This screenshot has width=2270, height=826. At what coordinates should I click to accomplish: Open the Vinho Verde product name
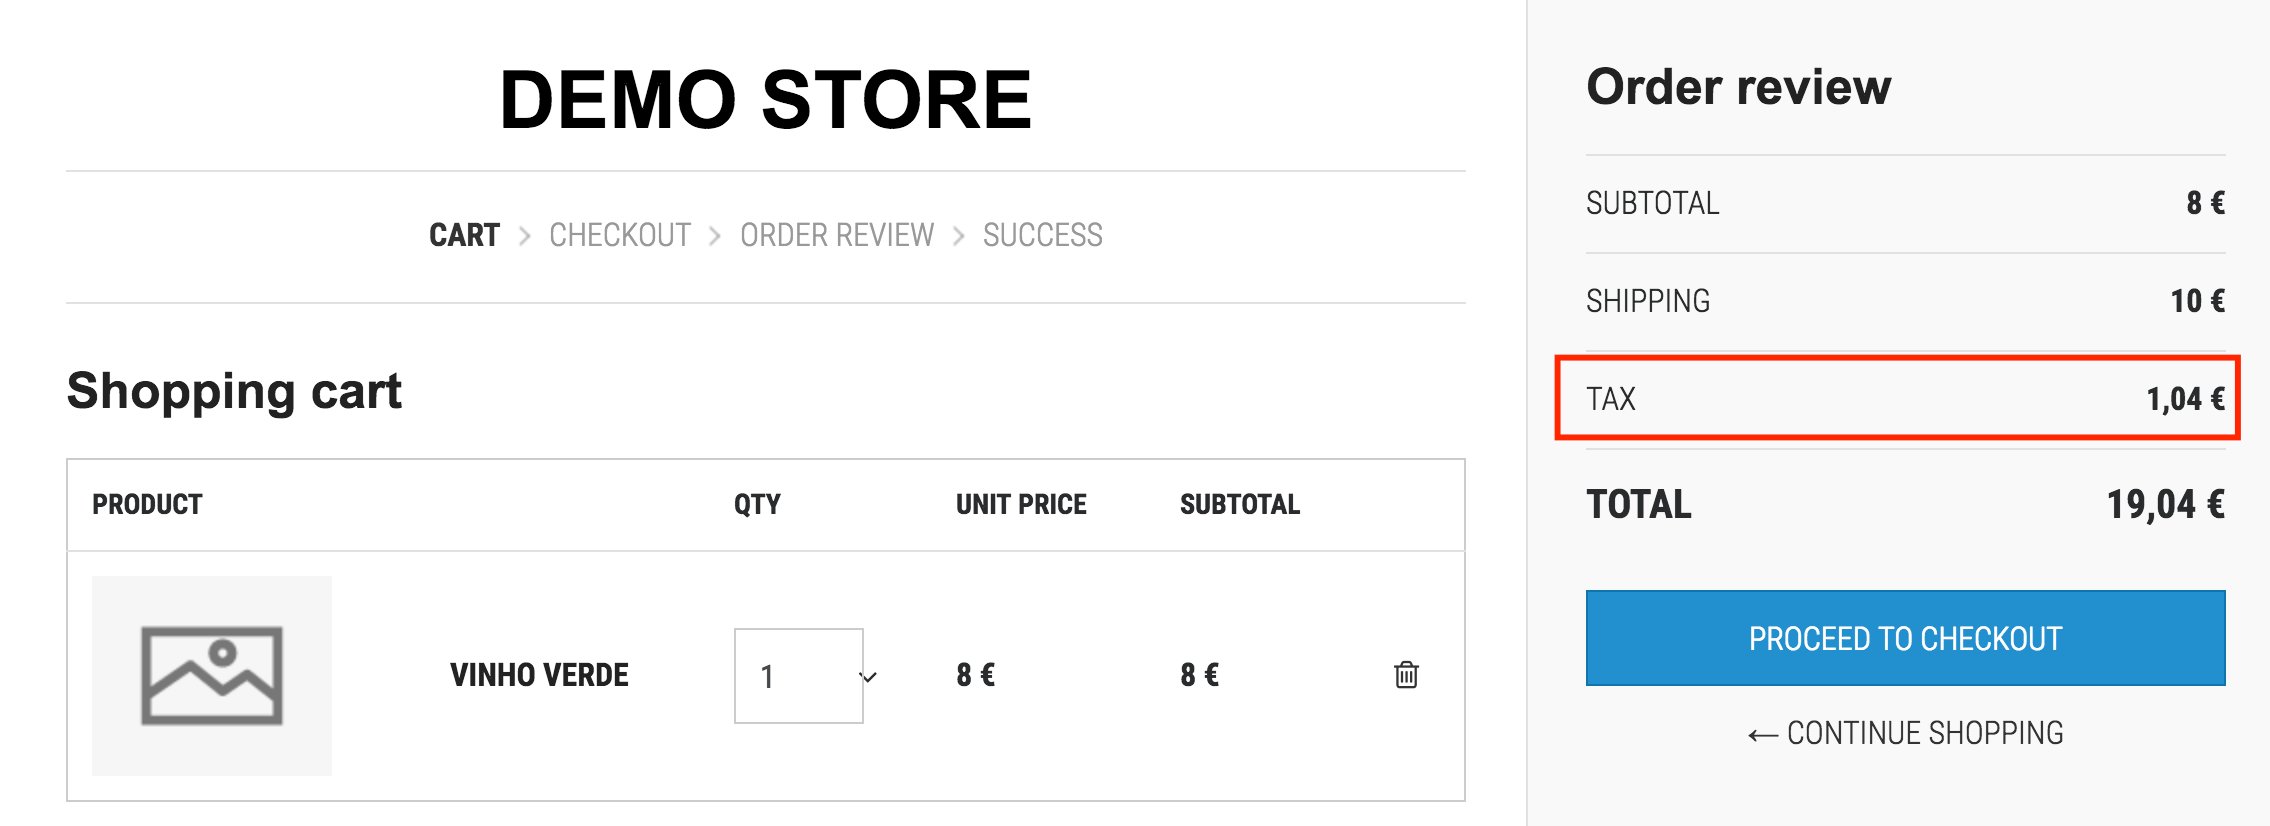tap(539, 675)
